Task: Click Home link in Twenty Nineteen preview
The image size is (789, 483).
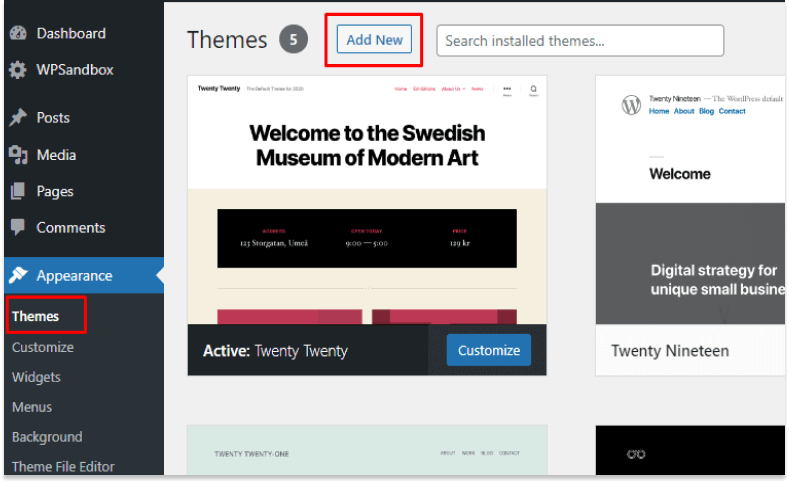Action: (x=659, y=111)
